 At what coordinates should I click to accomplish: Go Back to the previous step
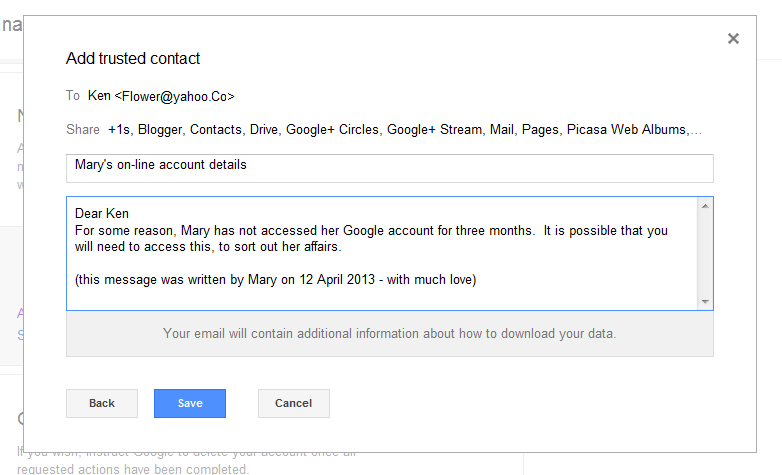tap(102, 403)
